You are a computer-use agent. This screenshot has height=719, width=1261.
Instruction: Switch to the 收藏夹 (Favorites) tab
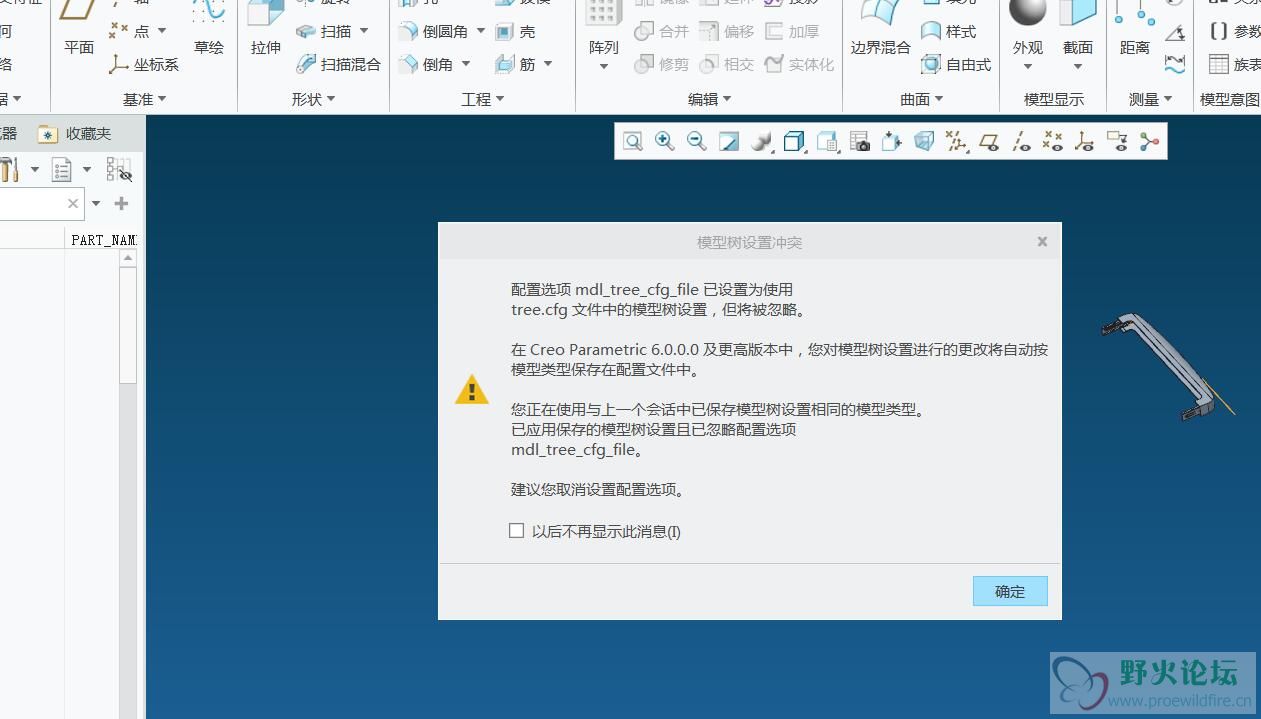[x=75, y=133]
